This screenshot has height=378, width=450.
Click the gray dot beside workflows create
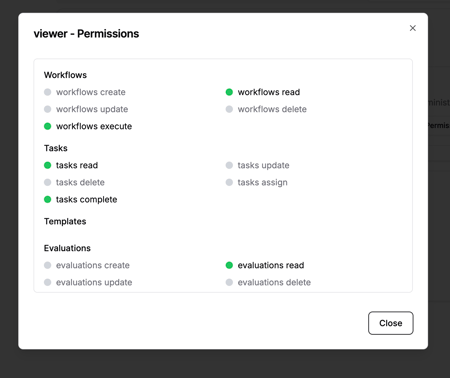(x=47, y=92)
